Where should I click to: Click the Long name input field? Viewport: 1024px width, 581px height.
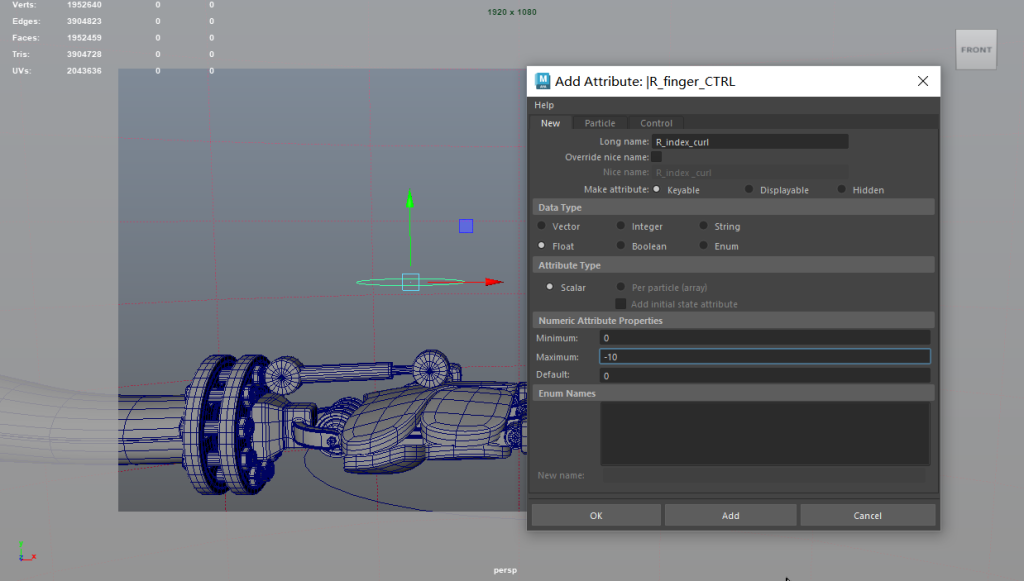[750, 142]
